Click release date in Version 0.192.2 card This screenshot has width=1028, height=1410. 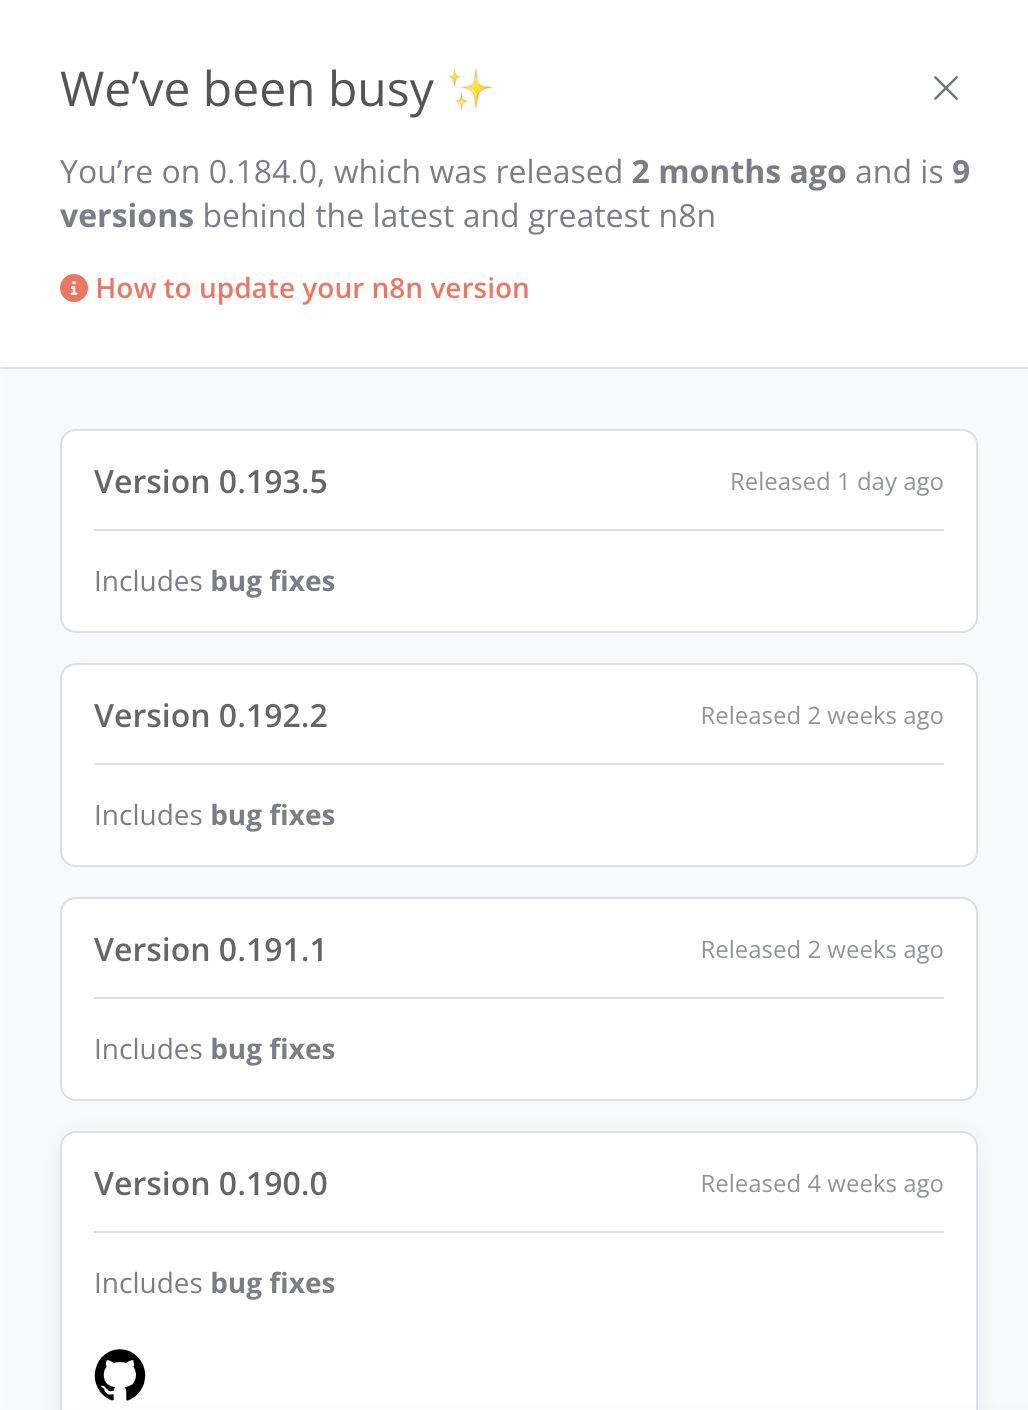pos(821,716)
